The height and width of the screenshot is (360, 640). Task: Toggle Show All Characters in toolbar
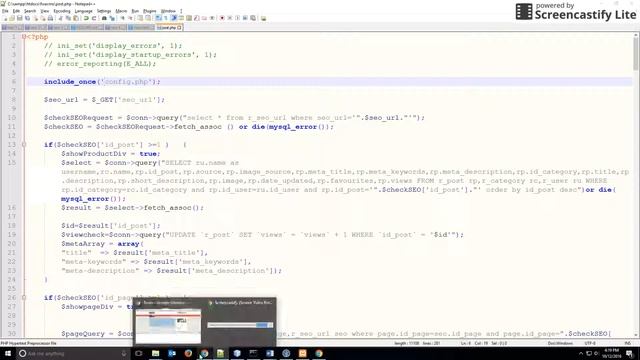tap(166, 18)
